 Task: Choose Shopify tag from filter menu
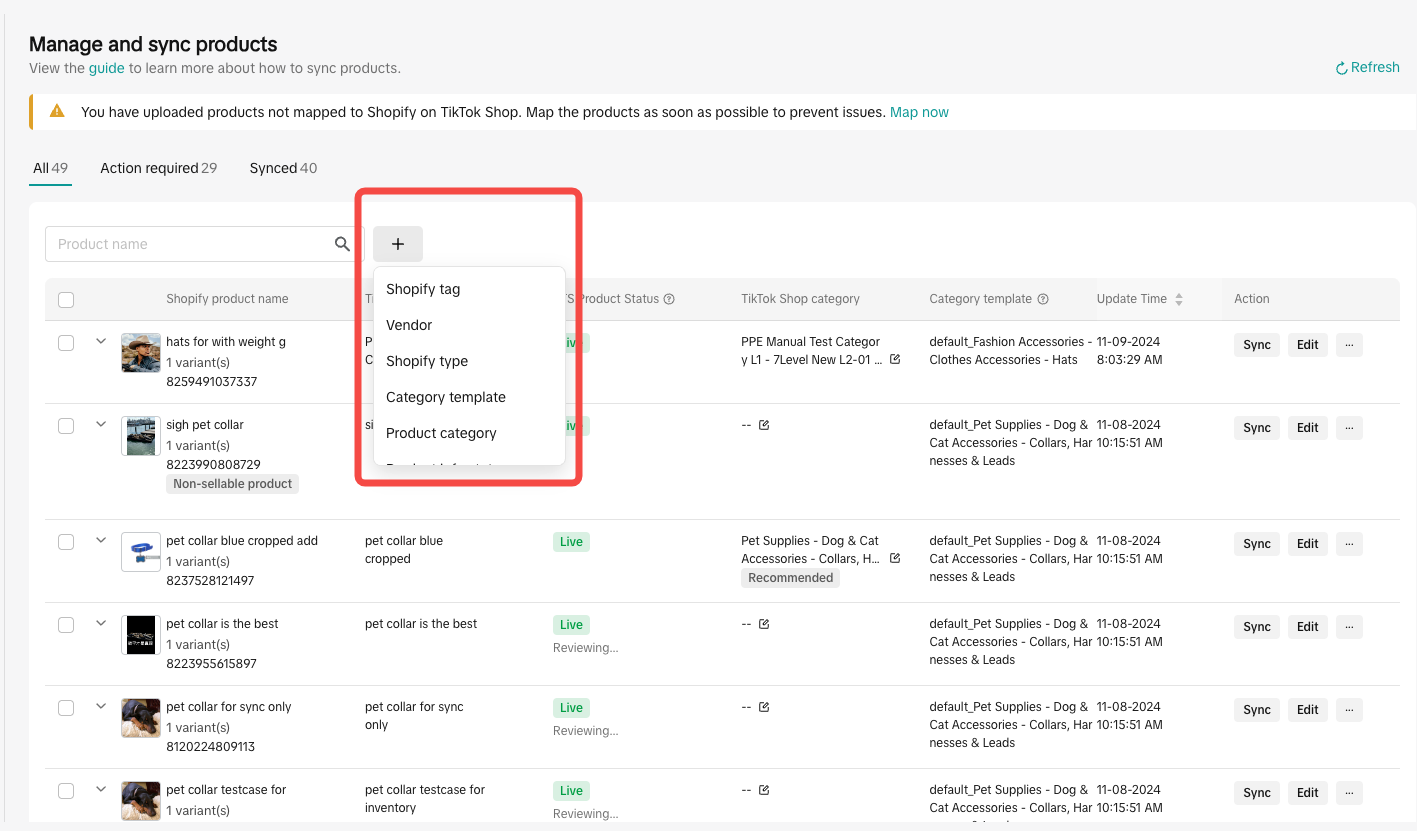click(423, 289)
